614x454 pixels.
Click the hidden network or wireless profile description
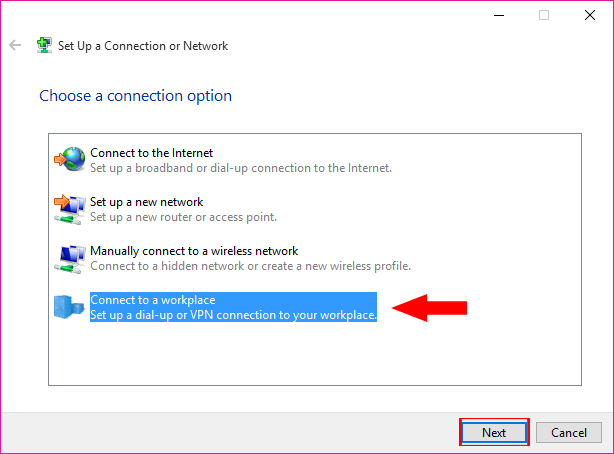tap(250, 265)
